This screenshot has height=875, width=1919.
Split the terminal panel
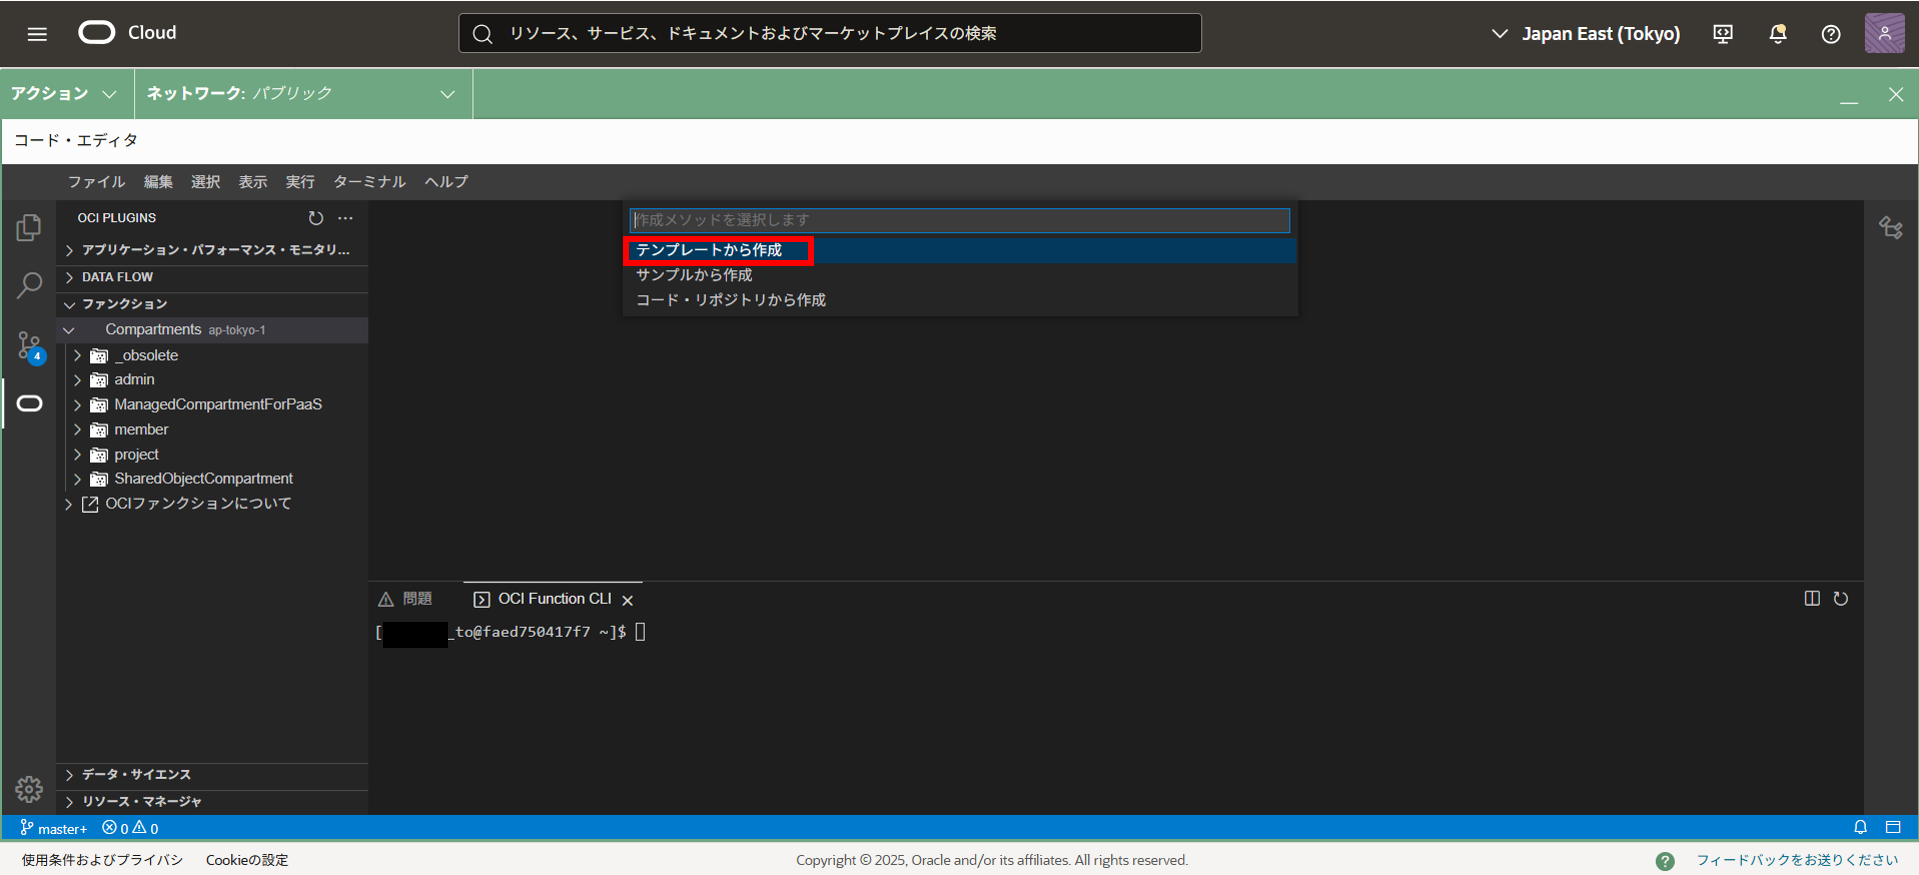(1812, 598)
